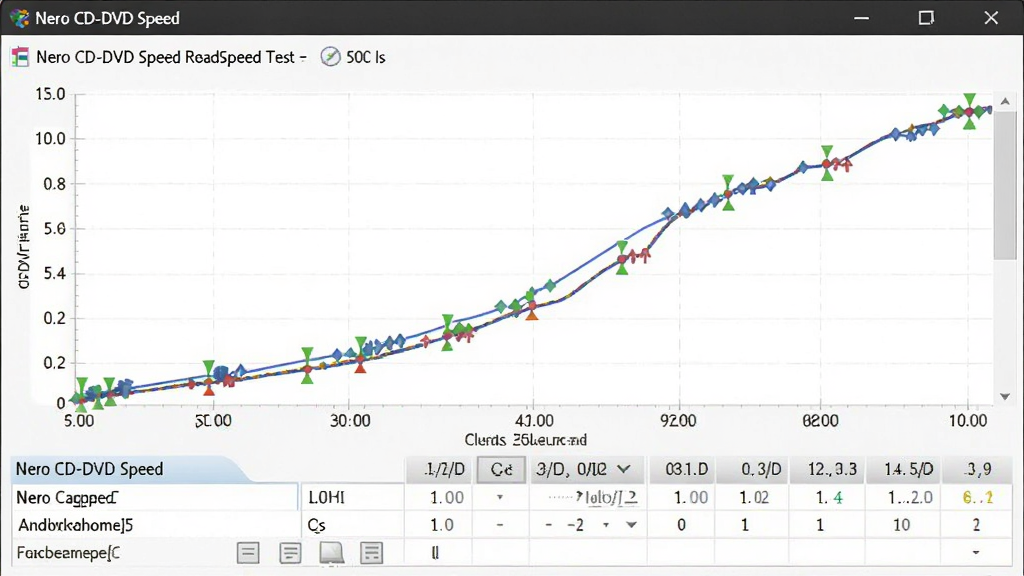Image resolution: width=1024 pixels, height=576 pixels.
Task: Click the fourth list icon in Farcbeamepe[C row
Action: (372, 553)
